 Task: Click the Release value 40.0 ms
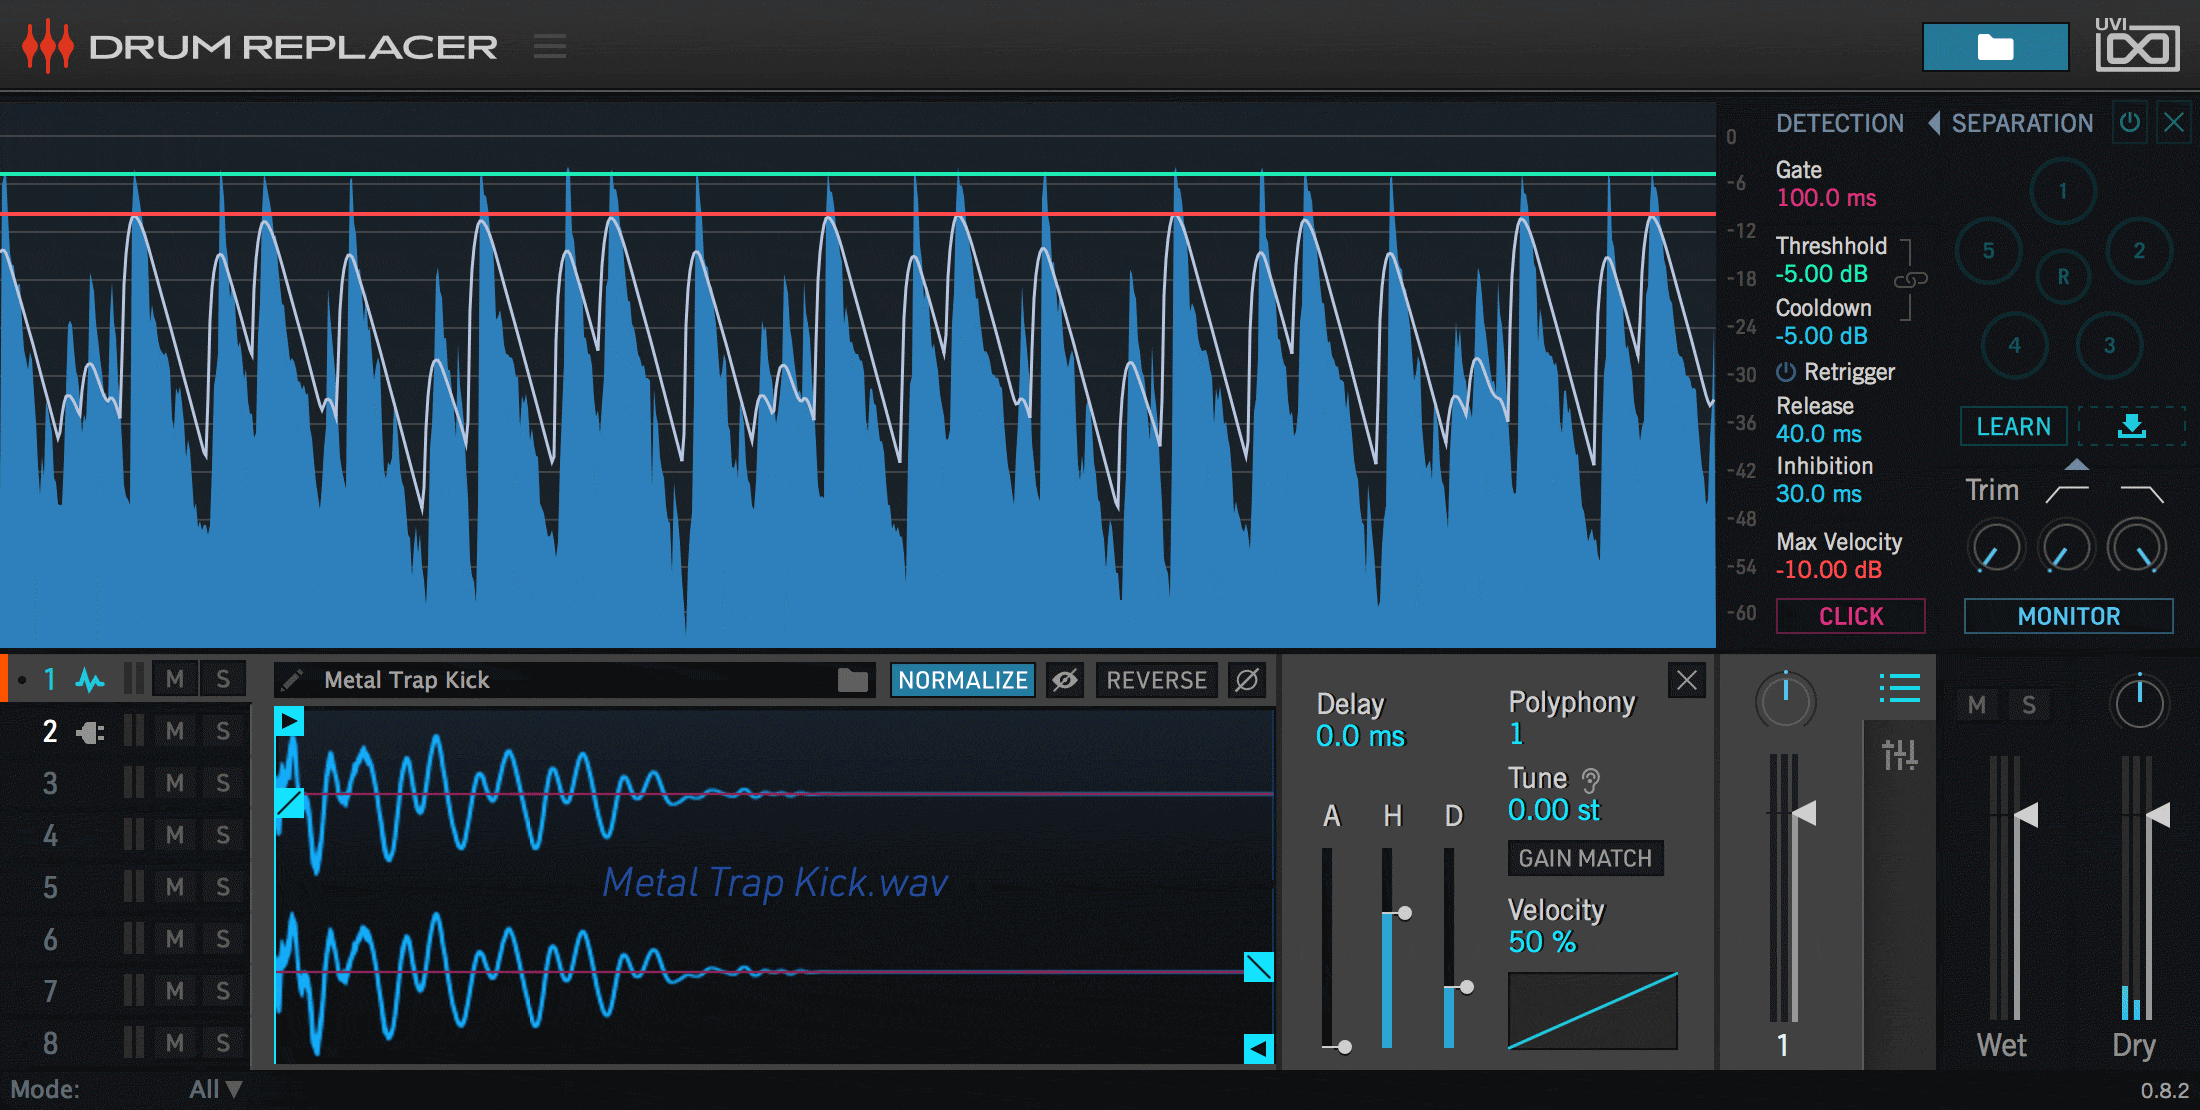click(1819, 434)
